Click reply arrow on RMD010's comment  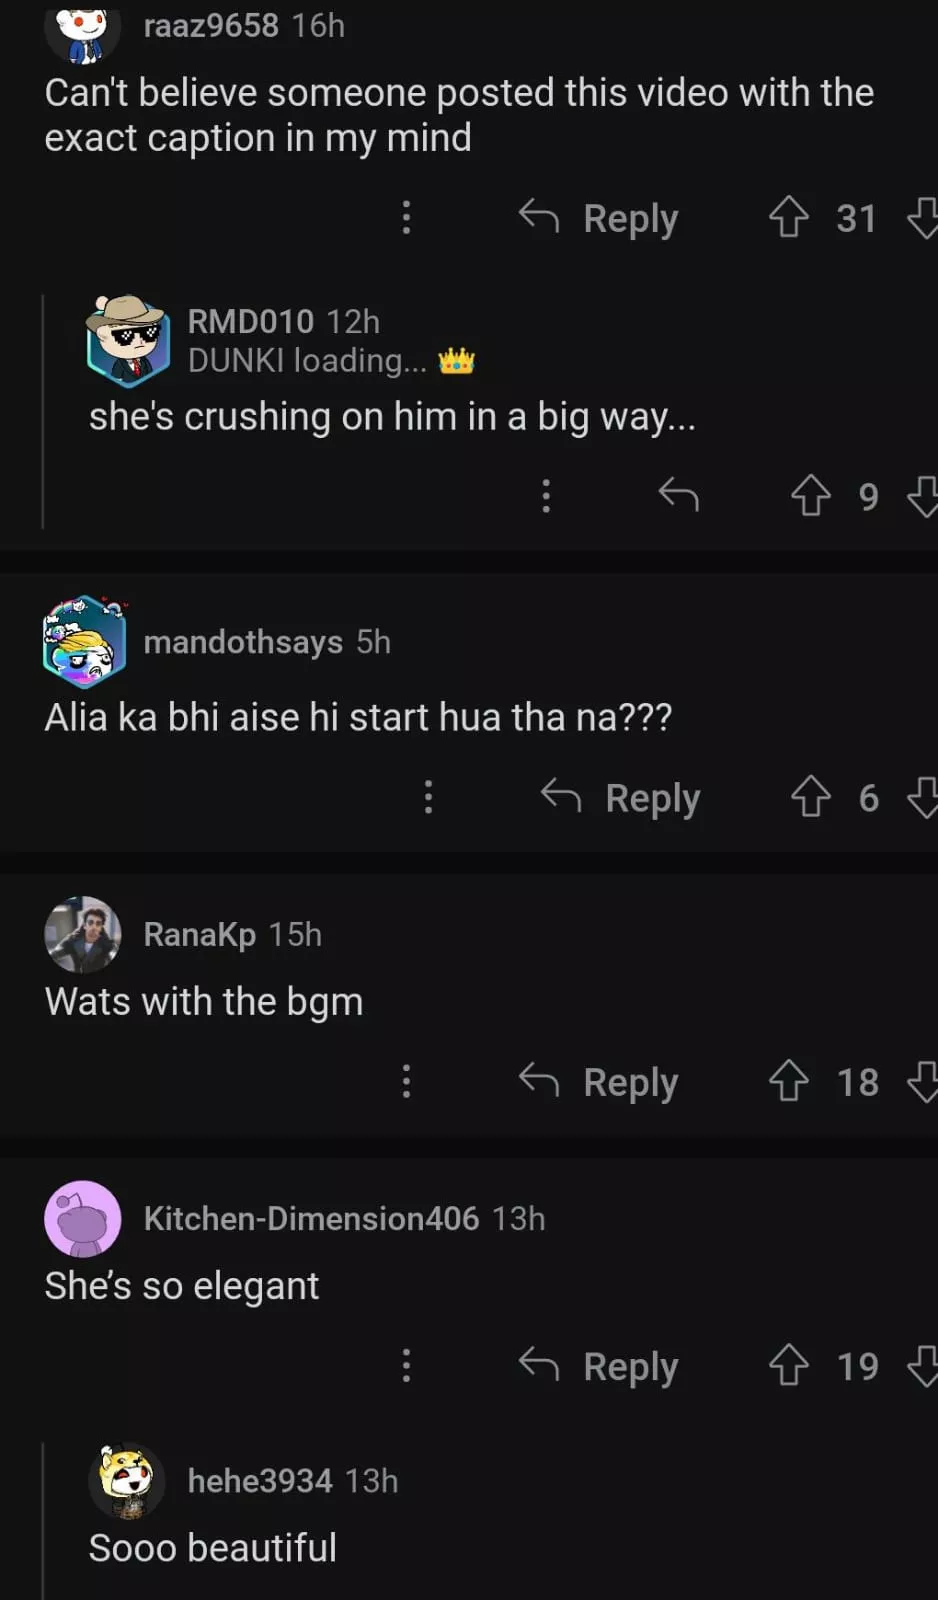(x=678, y=495)
